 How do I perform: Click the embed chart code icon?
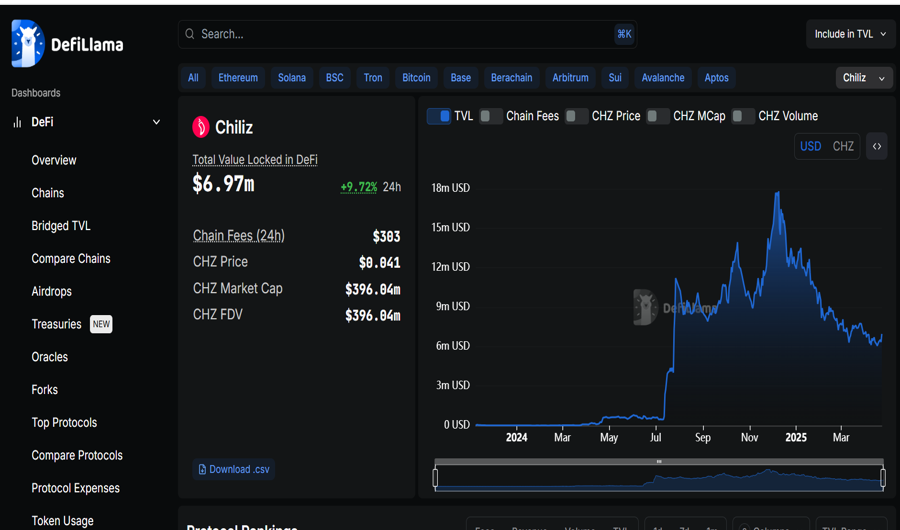[876, 146]
